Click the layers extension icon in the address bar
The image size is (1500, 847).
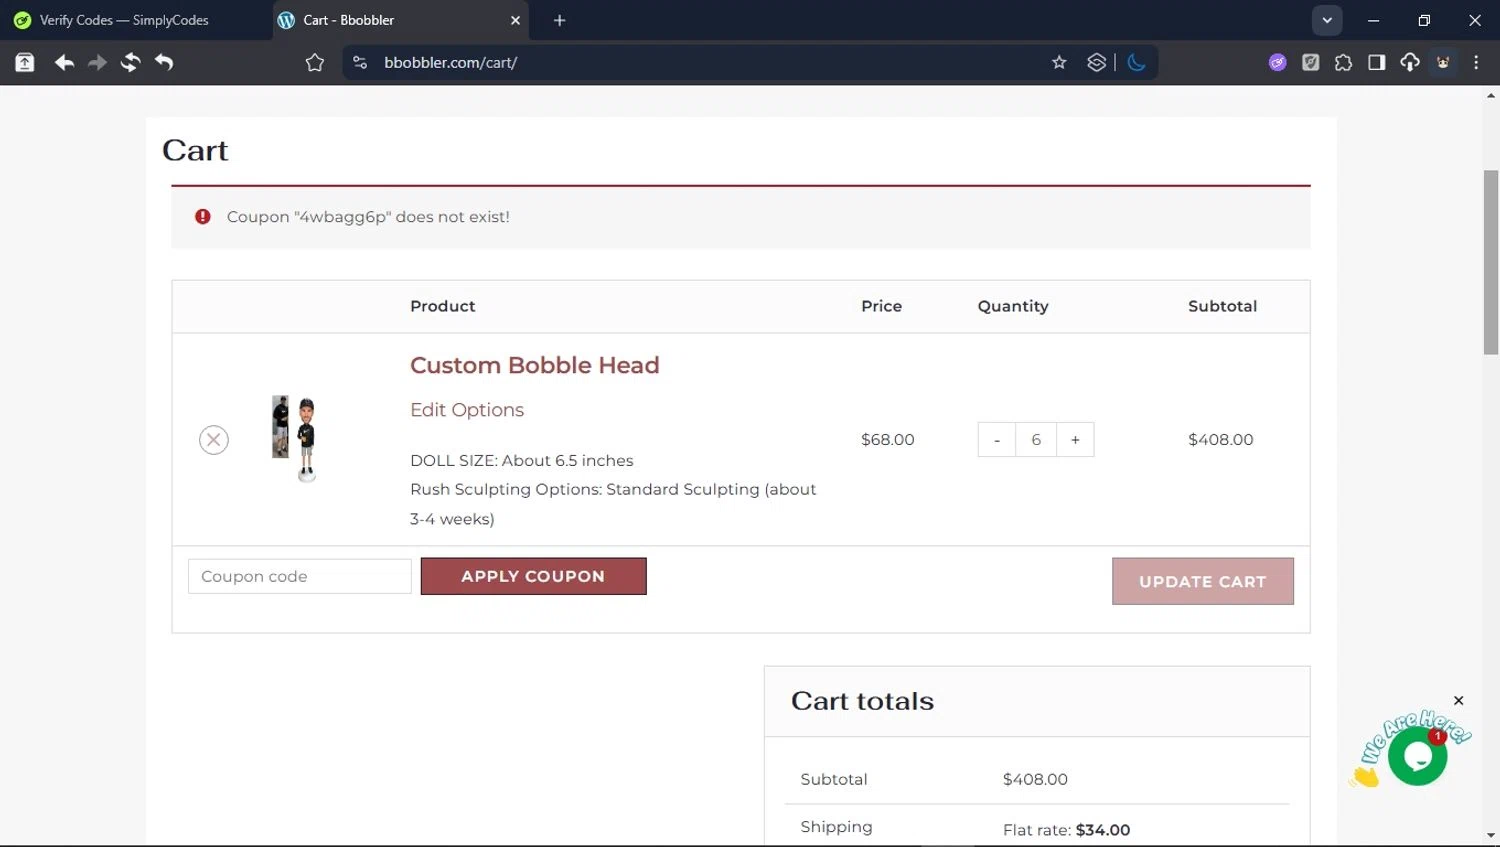point(1096,62)
